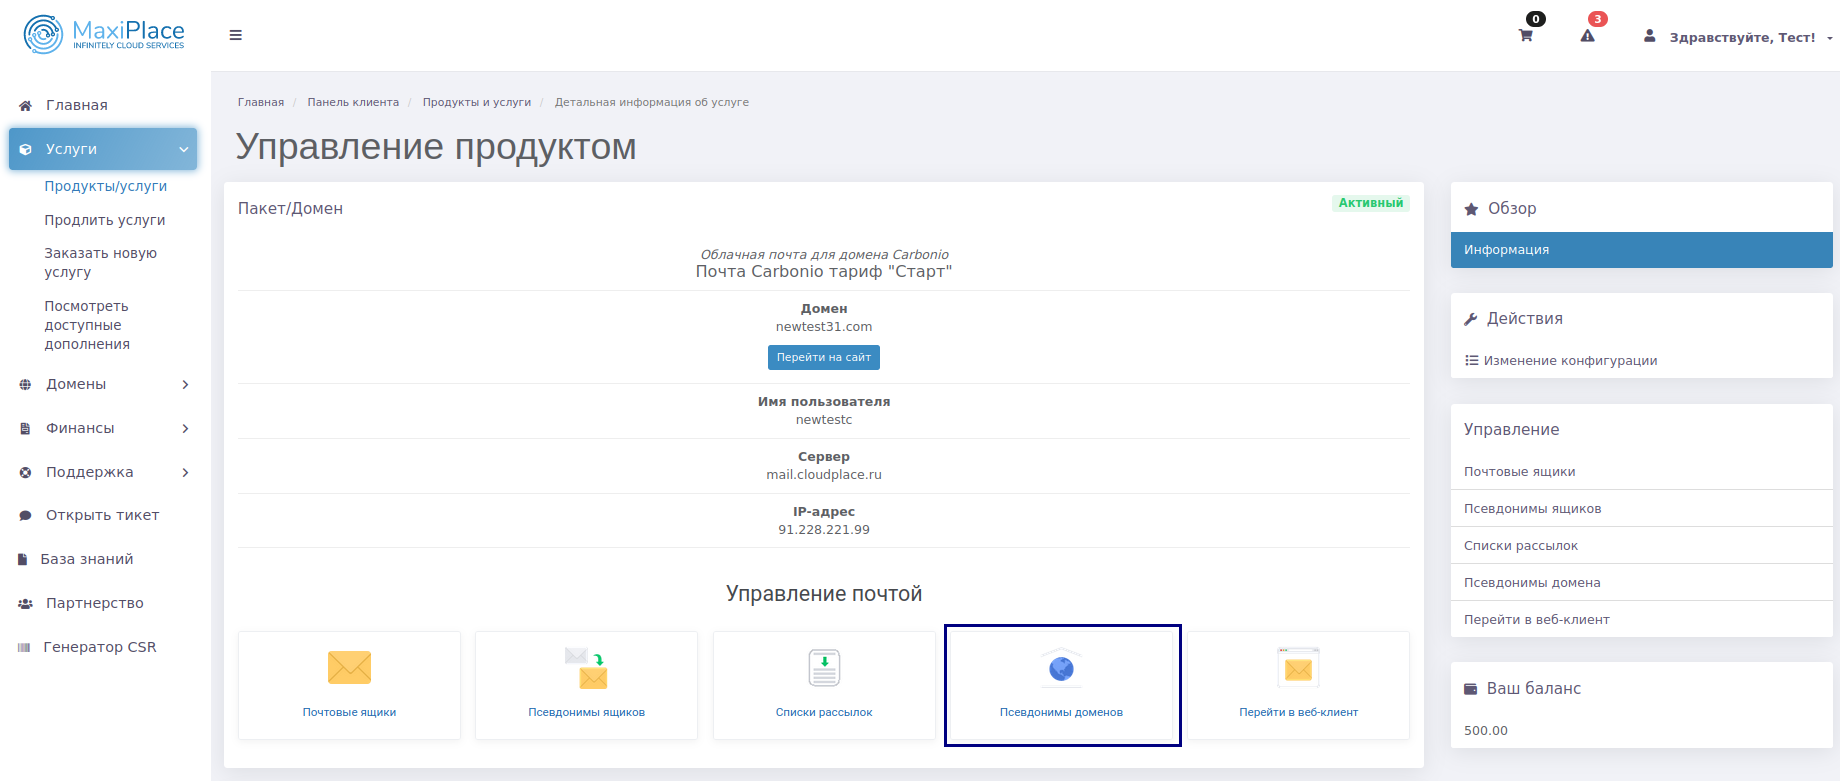
Task: Click the mail alias icon for Псевдонимы ящиков
Action: pyautogui.click(x=587, y=668)
